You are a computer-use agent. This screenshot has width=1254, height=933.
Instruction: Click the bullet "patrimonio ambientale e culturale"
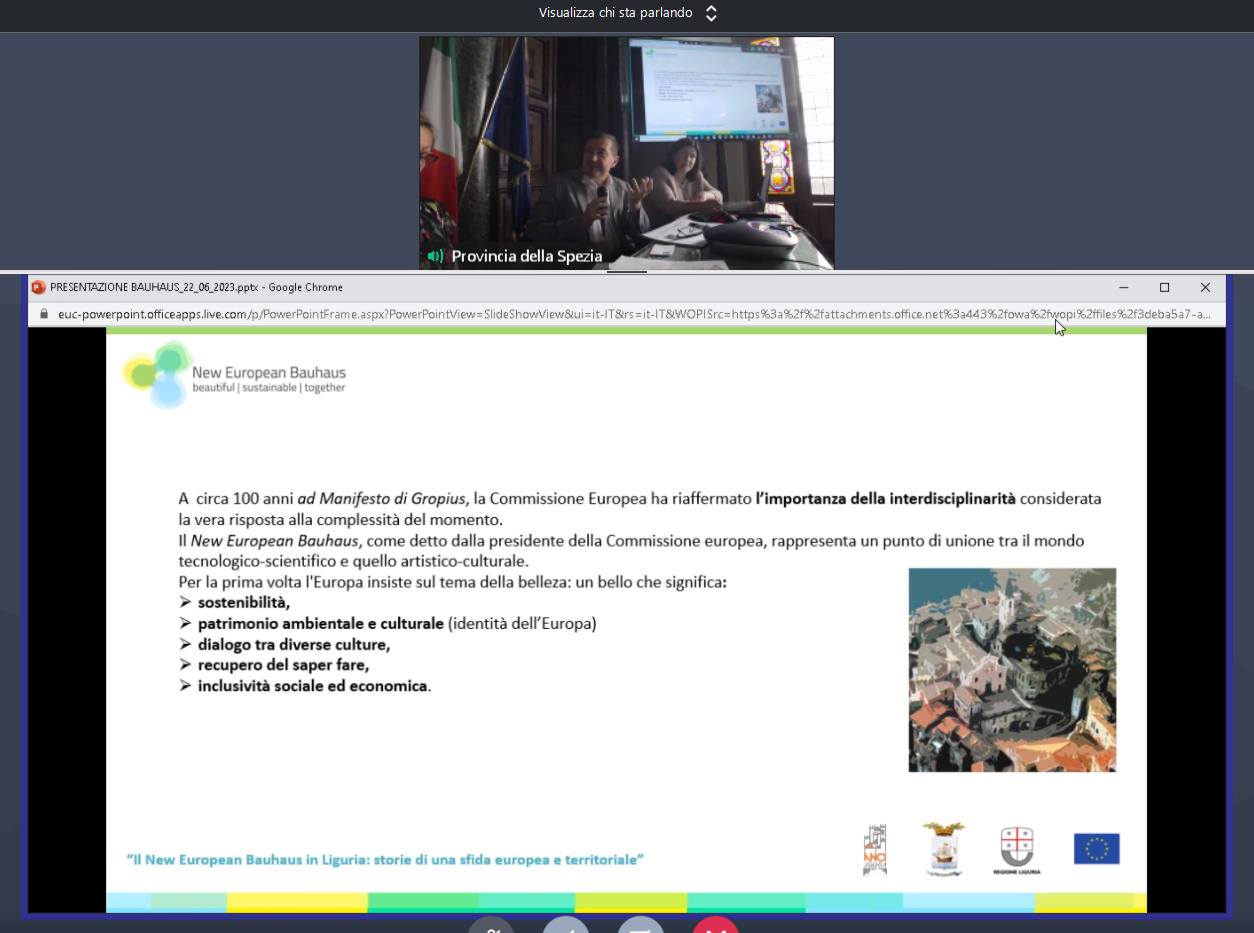pos(321,623)
